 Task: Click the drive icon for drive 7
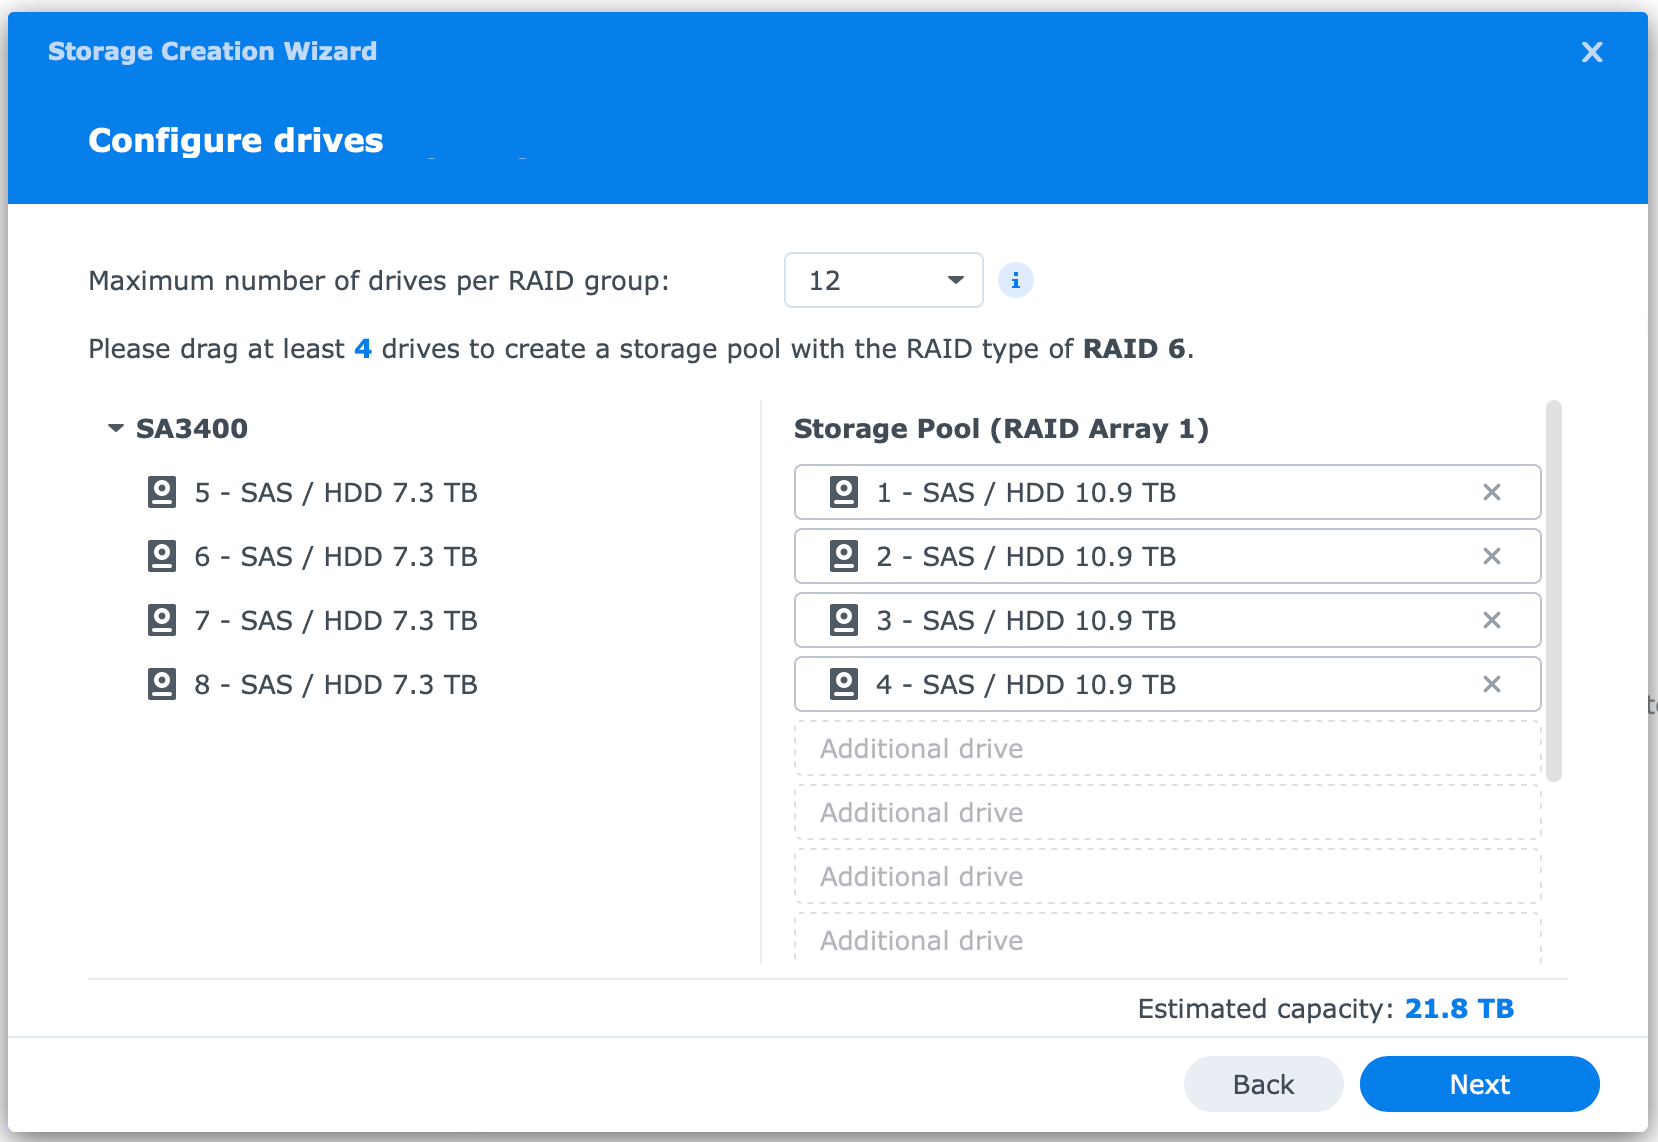pyautogui.click(x=162, y=620)
